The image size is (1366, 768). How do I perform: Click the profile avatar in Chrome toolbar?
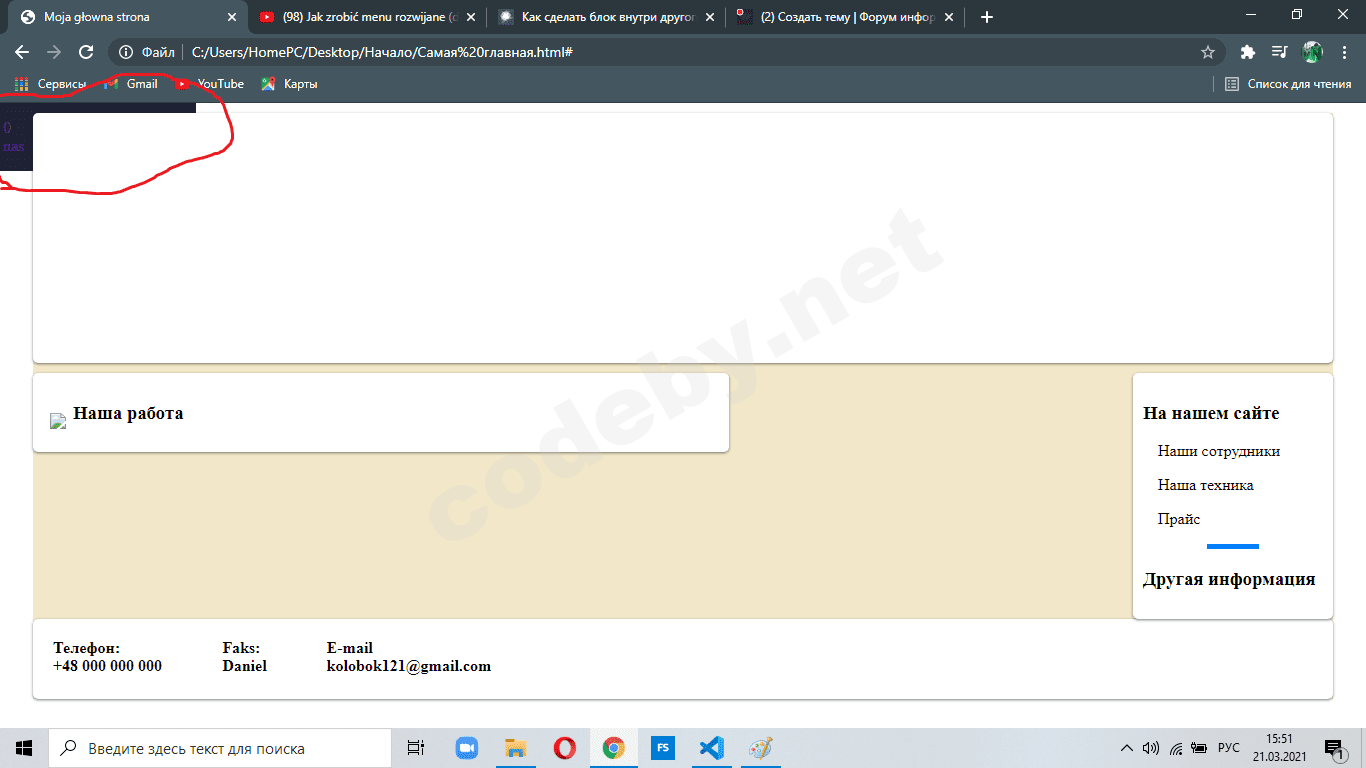point(1312,52)
